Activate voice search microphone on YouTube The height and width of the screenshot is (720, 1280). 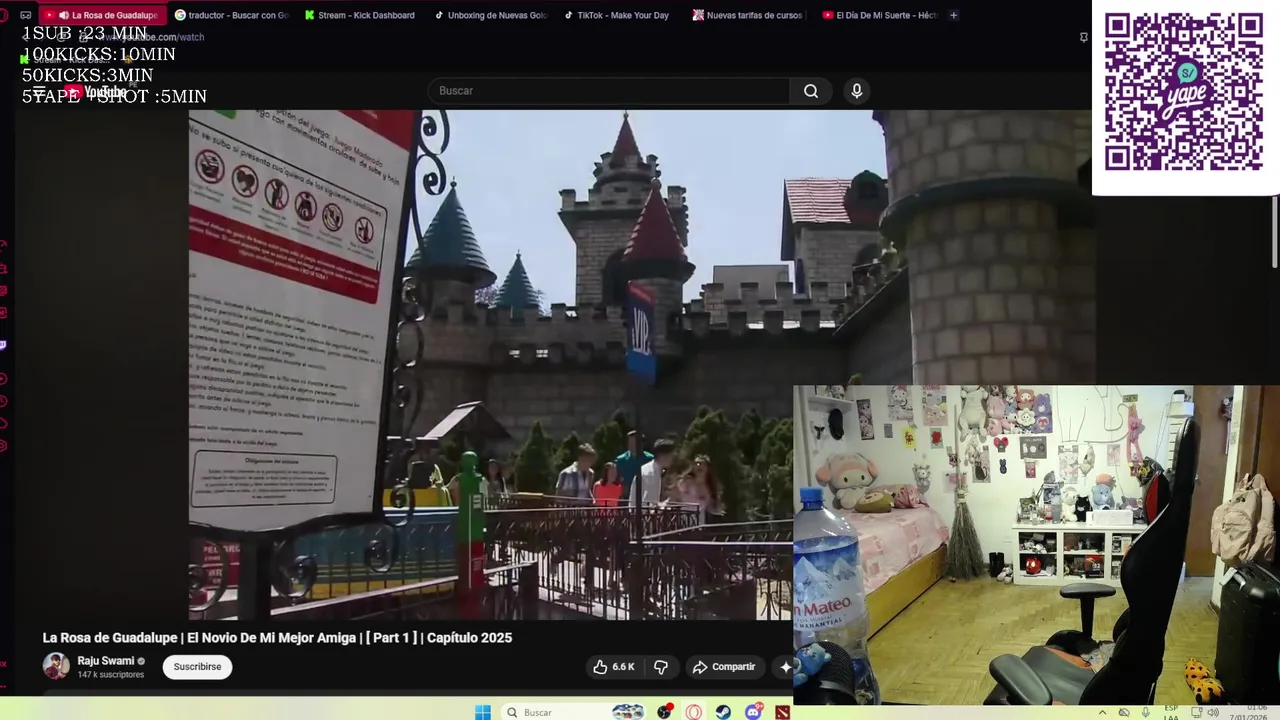coord(857,91)
